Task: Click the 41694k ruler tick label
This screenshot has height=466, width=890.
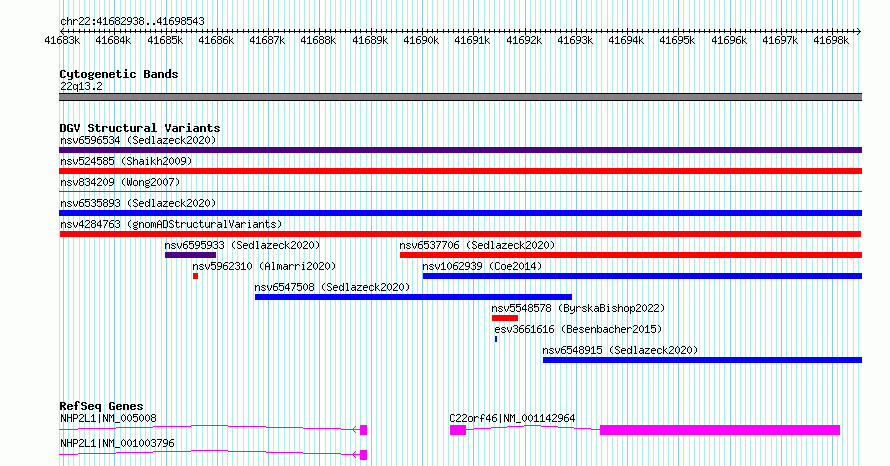Action: point(625,40)
